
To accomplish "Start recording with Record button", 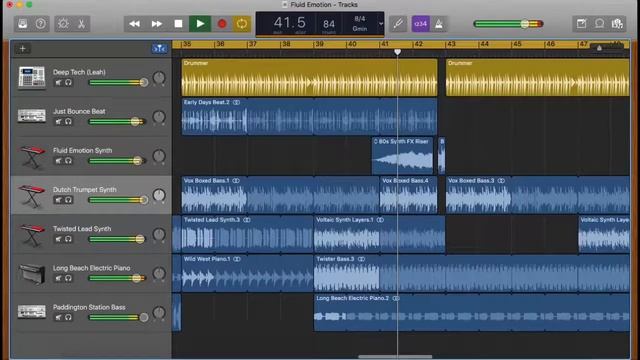I will [x=222, y=24].
